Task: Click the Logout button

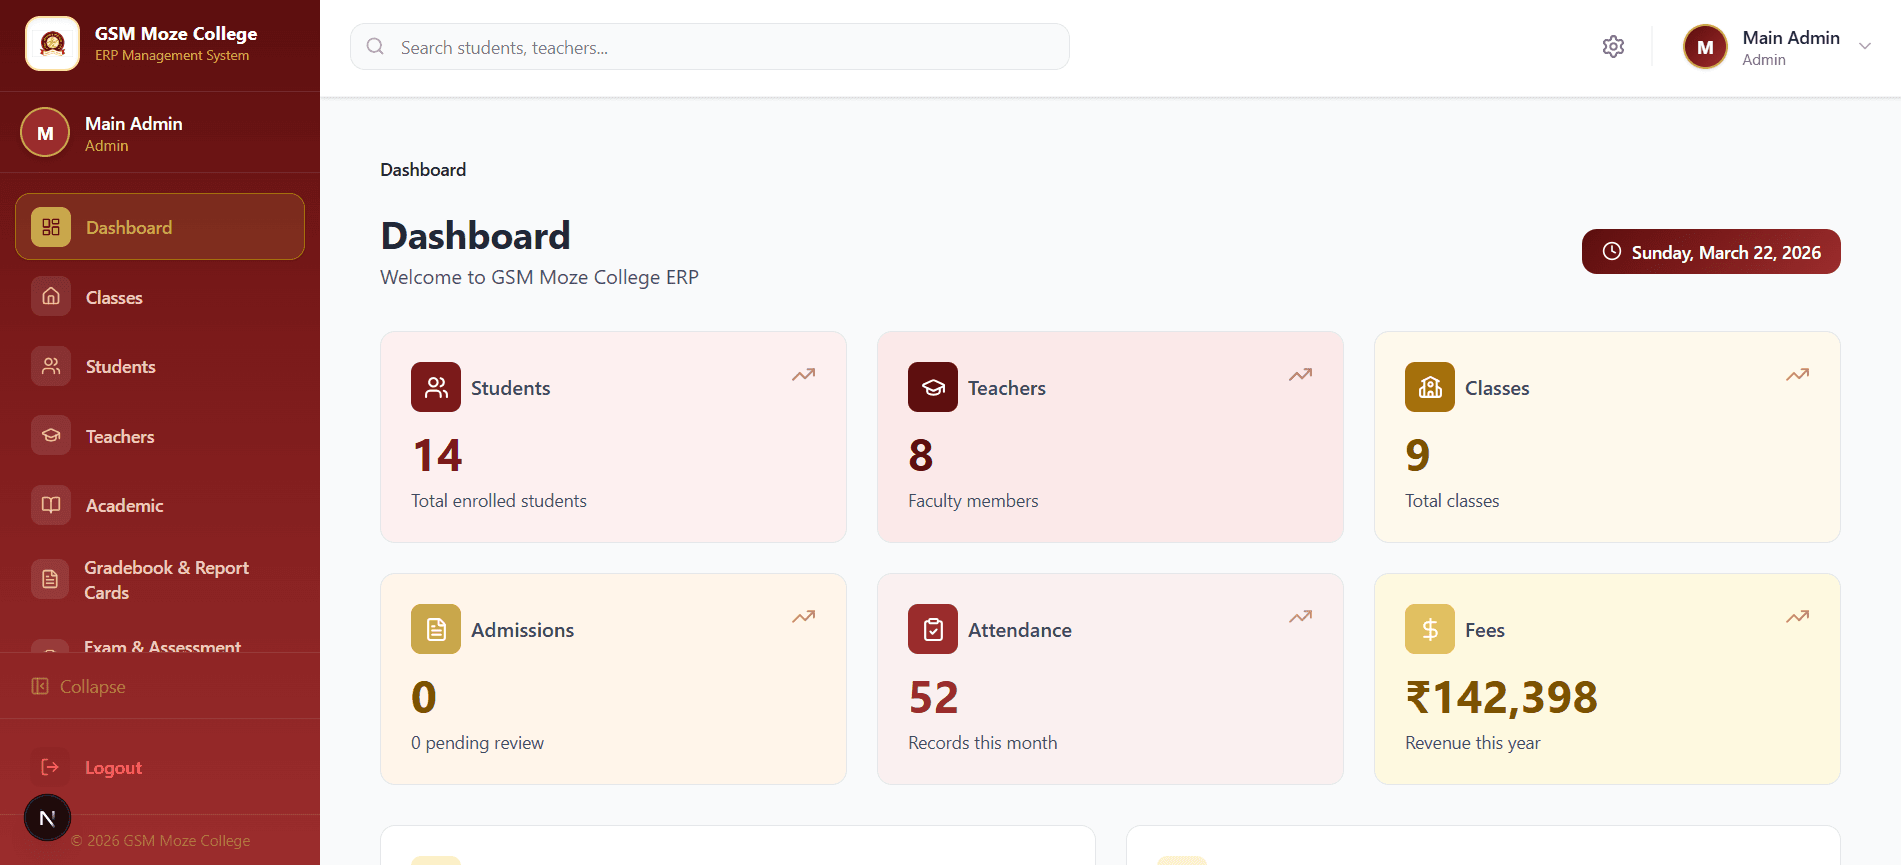Action: pos(112,767)
